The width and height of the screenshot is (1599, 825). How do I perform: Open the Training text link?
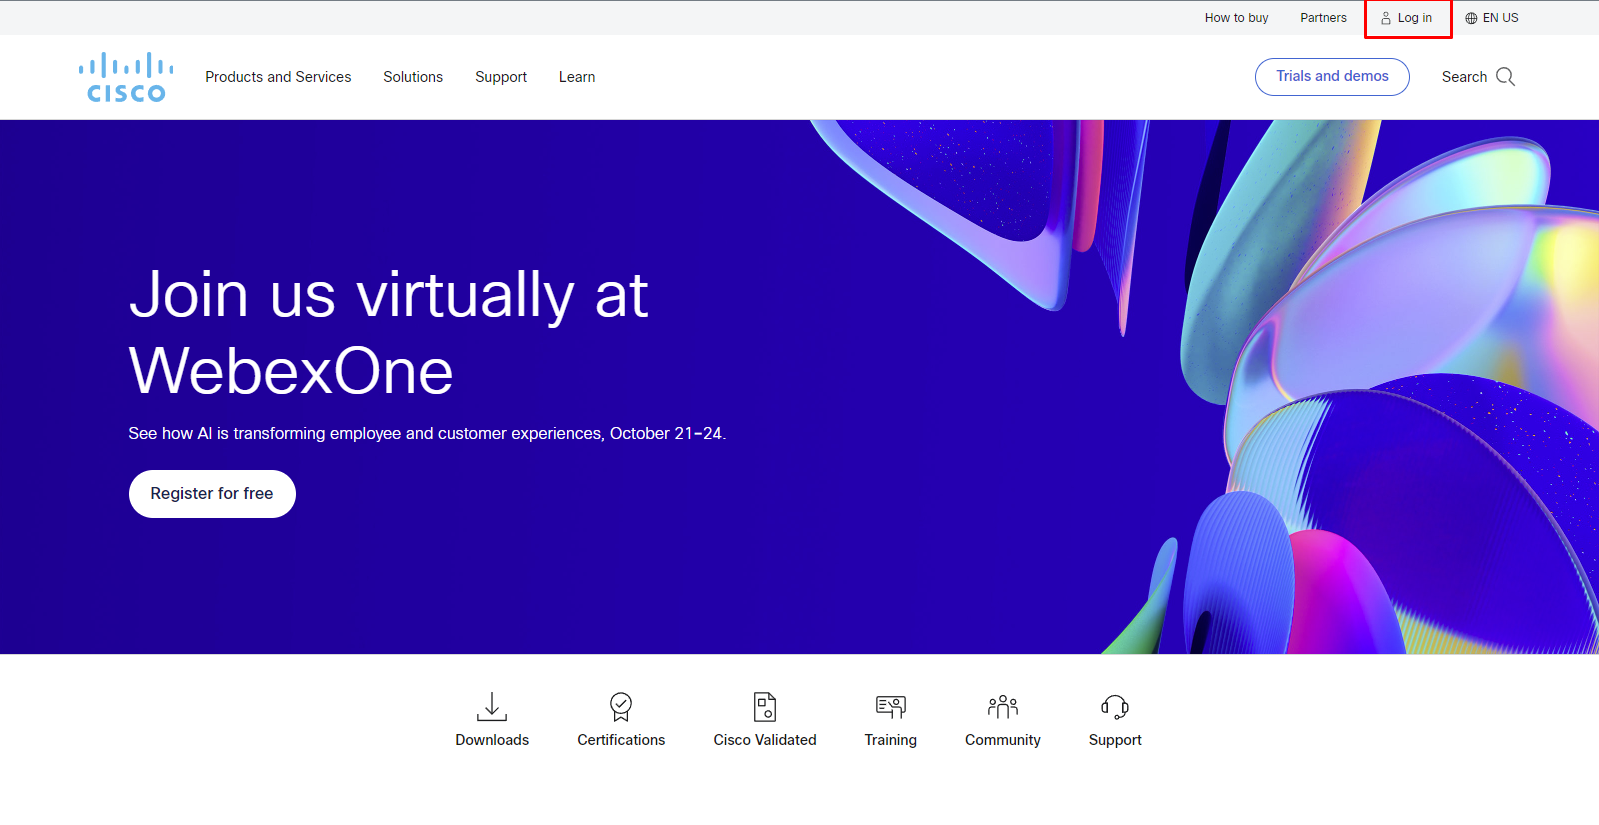[x=891, y=740]
